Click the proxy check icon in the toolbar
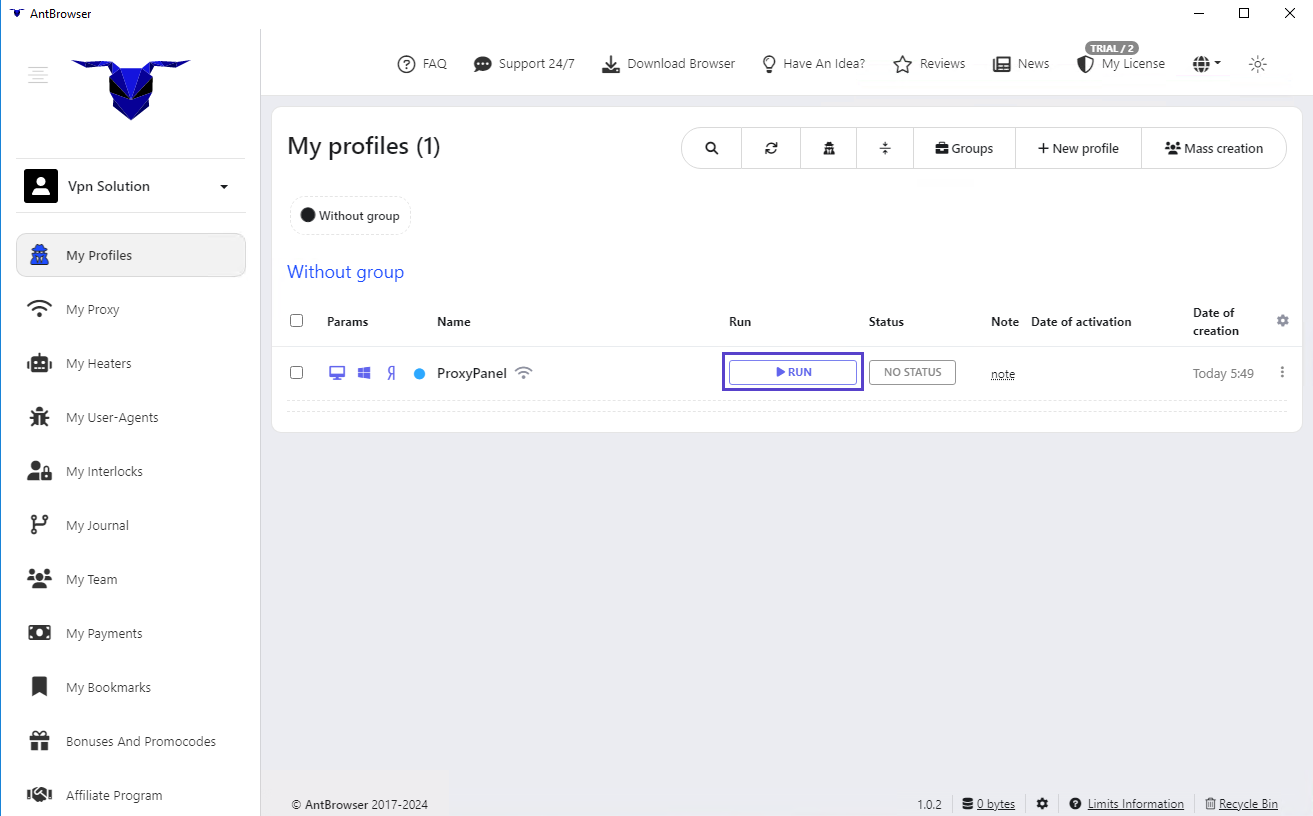The height and width of the screenshot is (816, 1313). pos(828,147)
